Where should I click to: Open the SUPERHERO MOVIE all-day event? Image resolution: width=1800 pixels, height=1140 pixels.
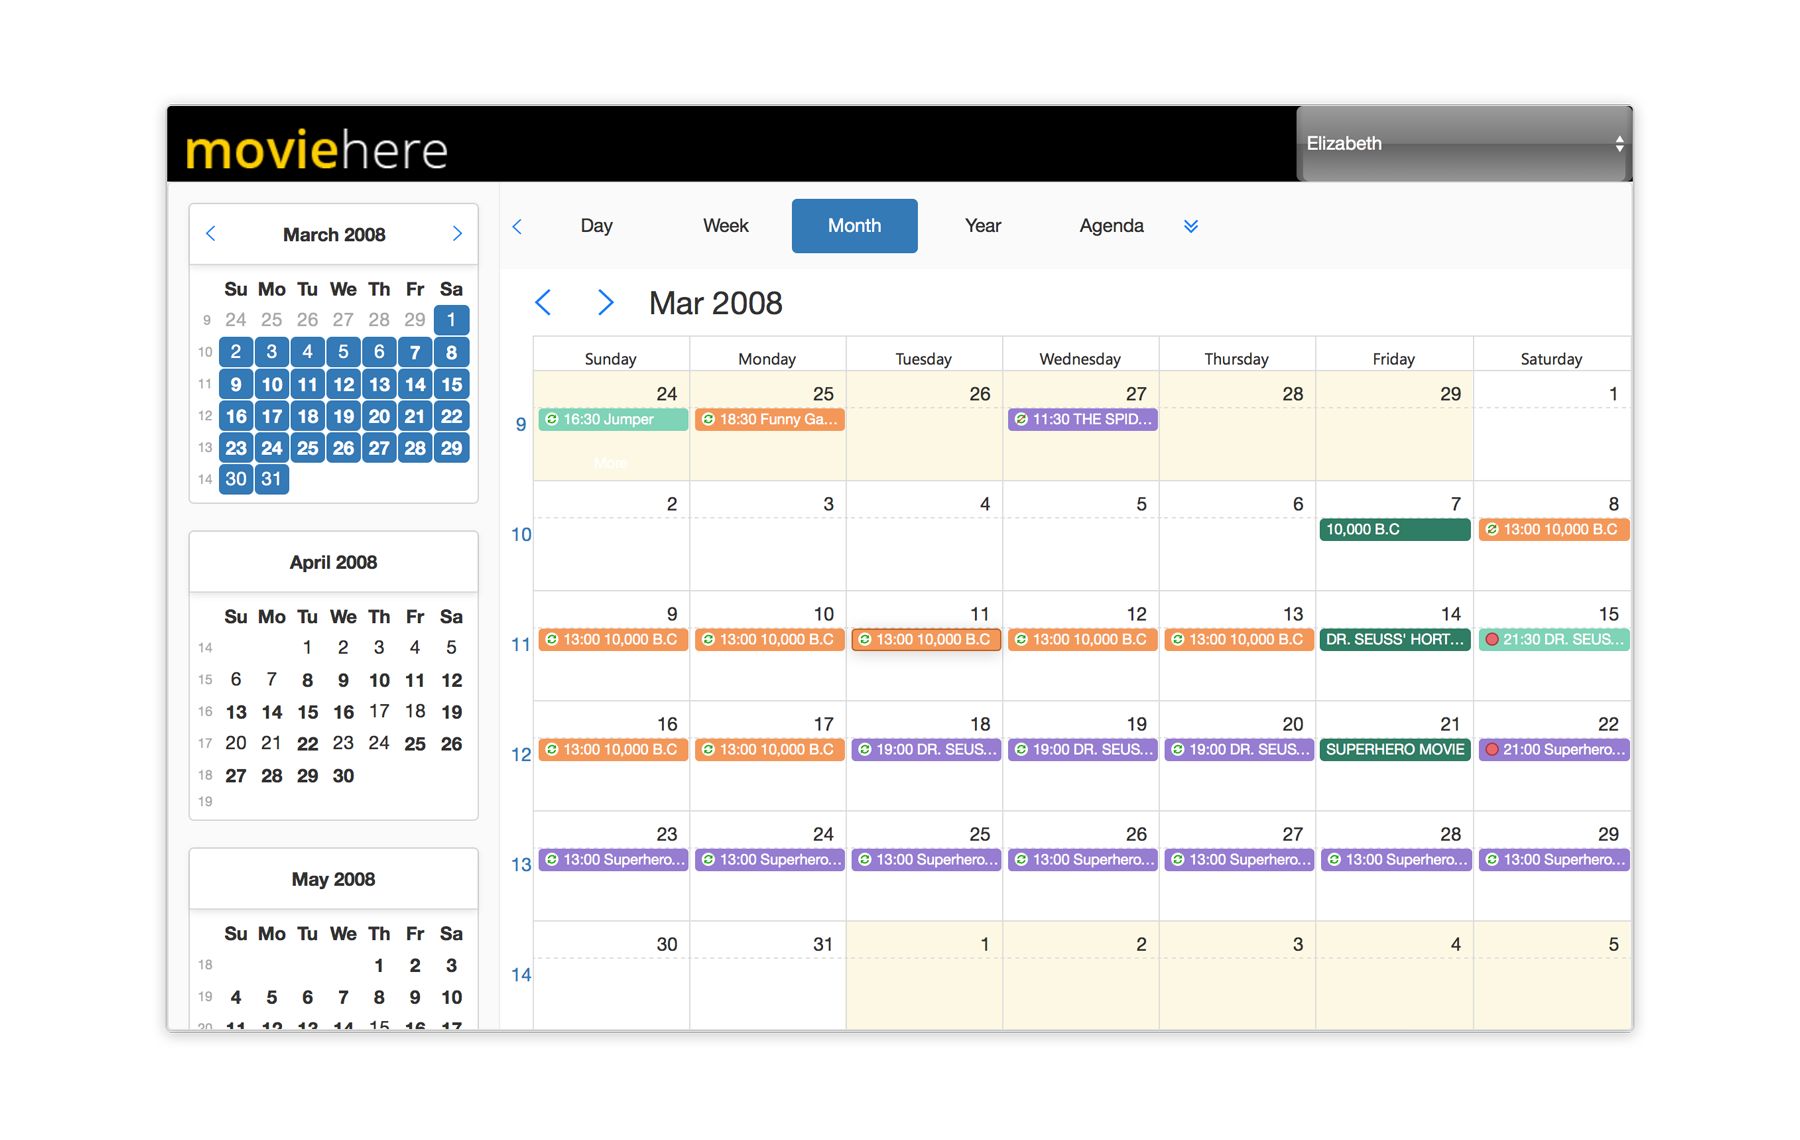1394,750
